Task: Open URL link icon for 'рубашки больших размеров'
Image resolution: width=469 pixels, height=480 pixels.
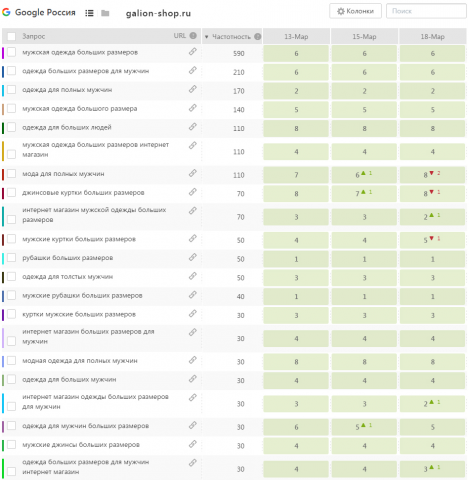Action: 193,257
